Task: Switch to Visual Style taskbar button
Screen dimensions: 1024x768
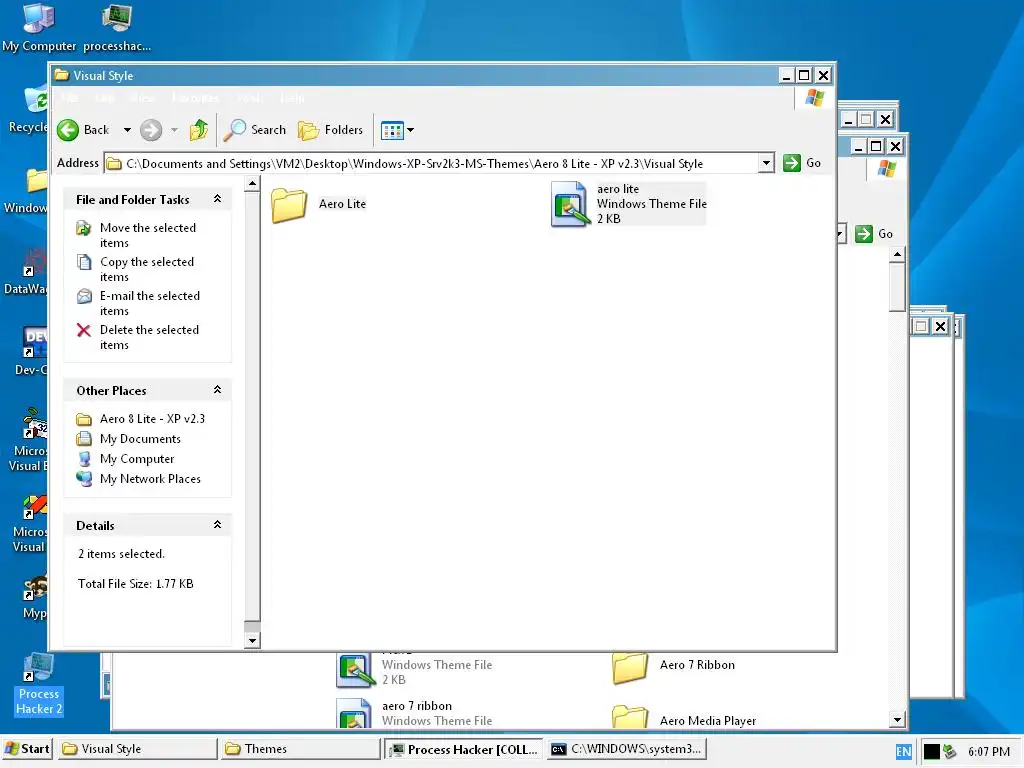Action: pos(136,749)
